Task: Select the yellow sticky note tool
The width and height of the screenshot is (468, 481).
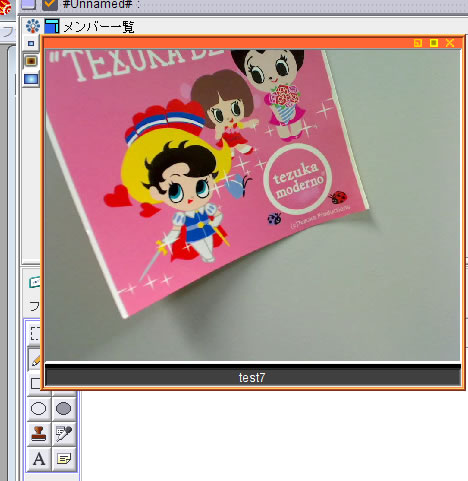Action: 64,459
